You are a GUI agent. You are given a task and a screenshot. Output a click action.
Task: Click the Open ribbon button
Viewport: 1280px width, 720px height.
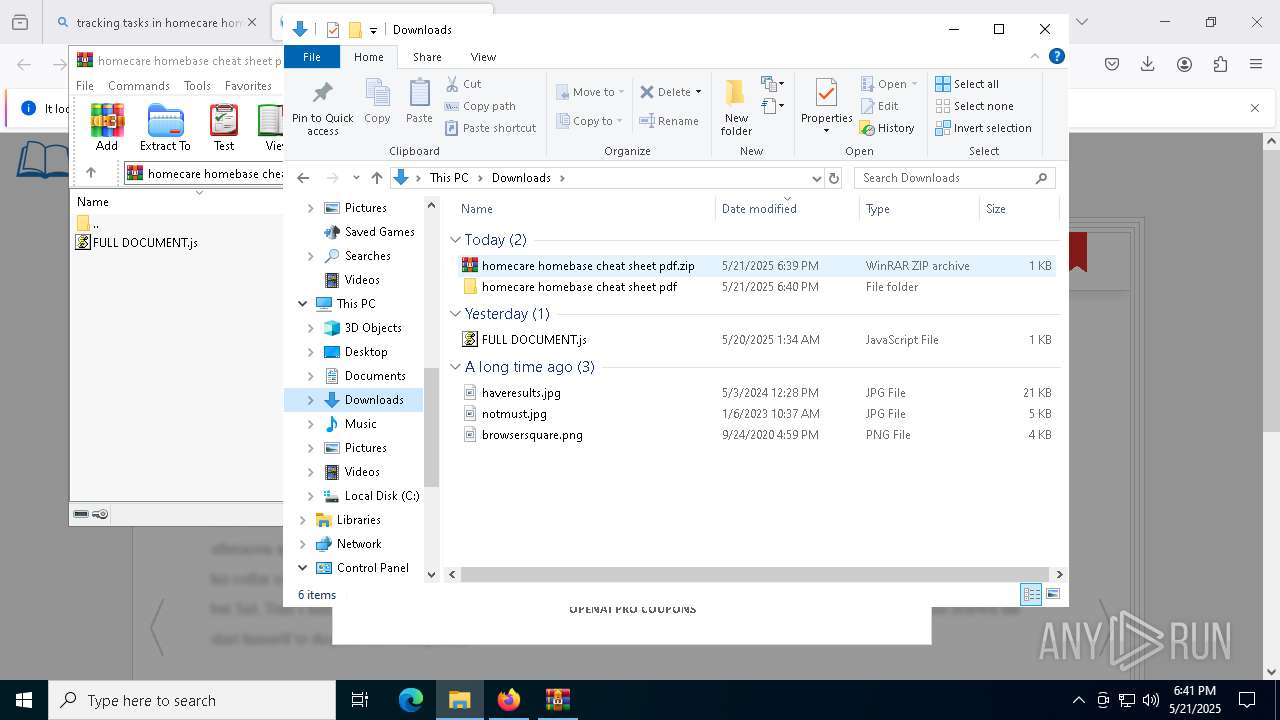pos(889,84)
